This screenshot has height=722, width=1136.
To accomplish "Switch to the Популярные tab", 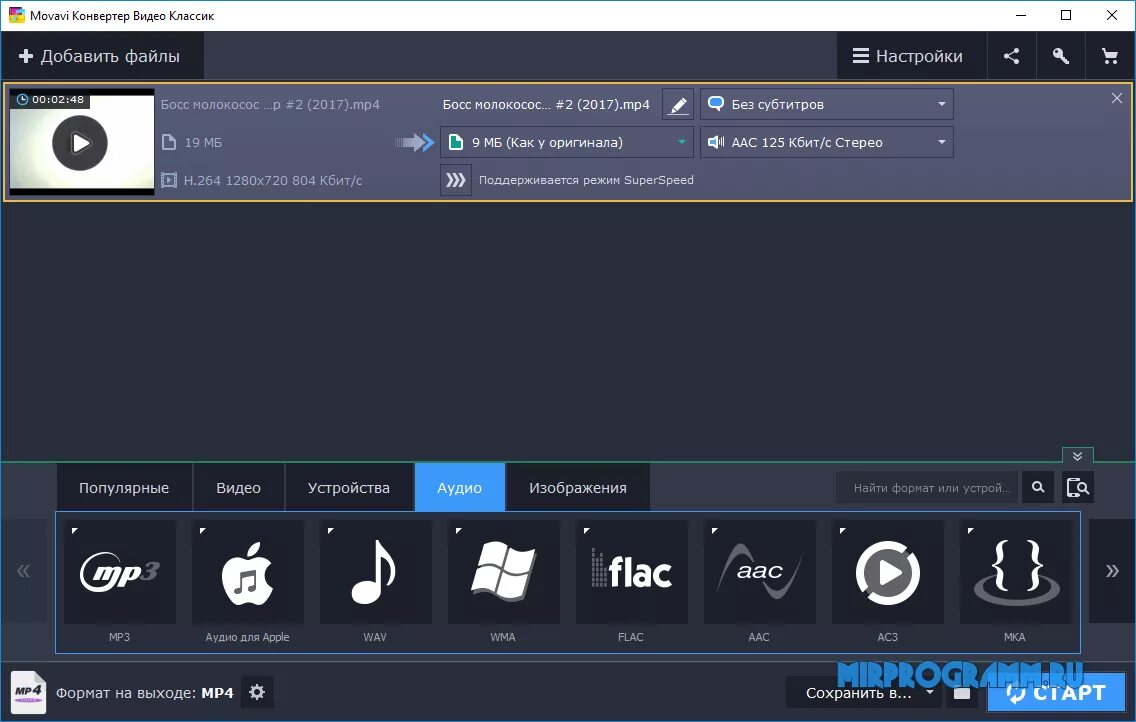I will [124, 487].
